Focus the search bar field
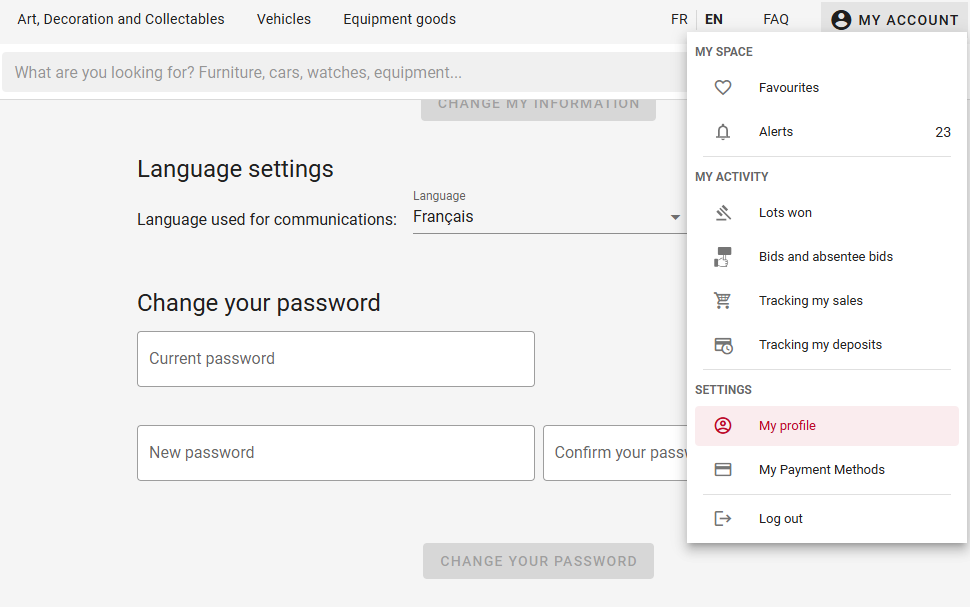 click(345, 72)
